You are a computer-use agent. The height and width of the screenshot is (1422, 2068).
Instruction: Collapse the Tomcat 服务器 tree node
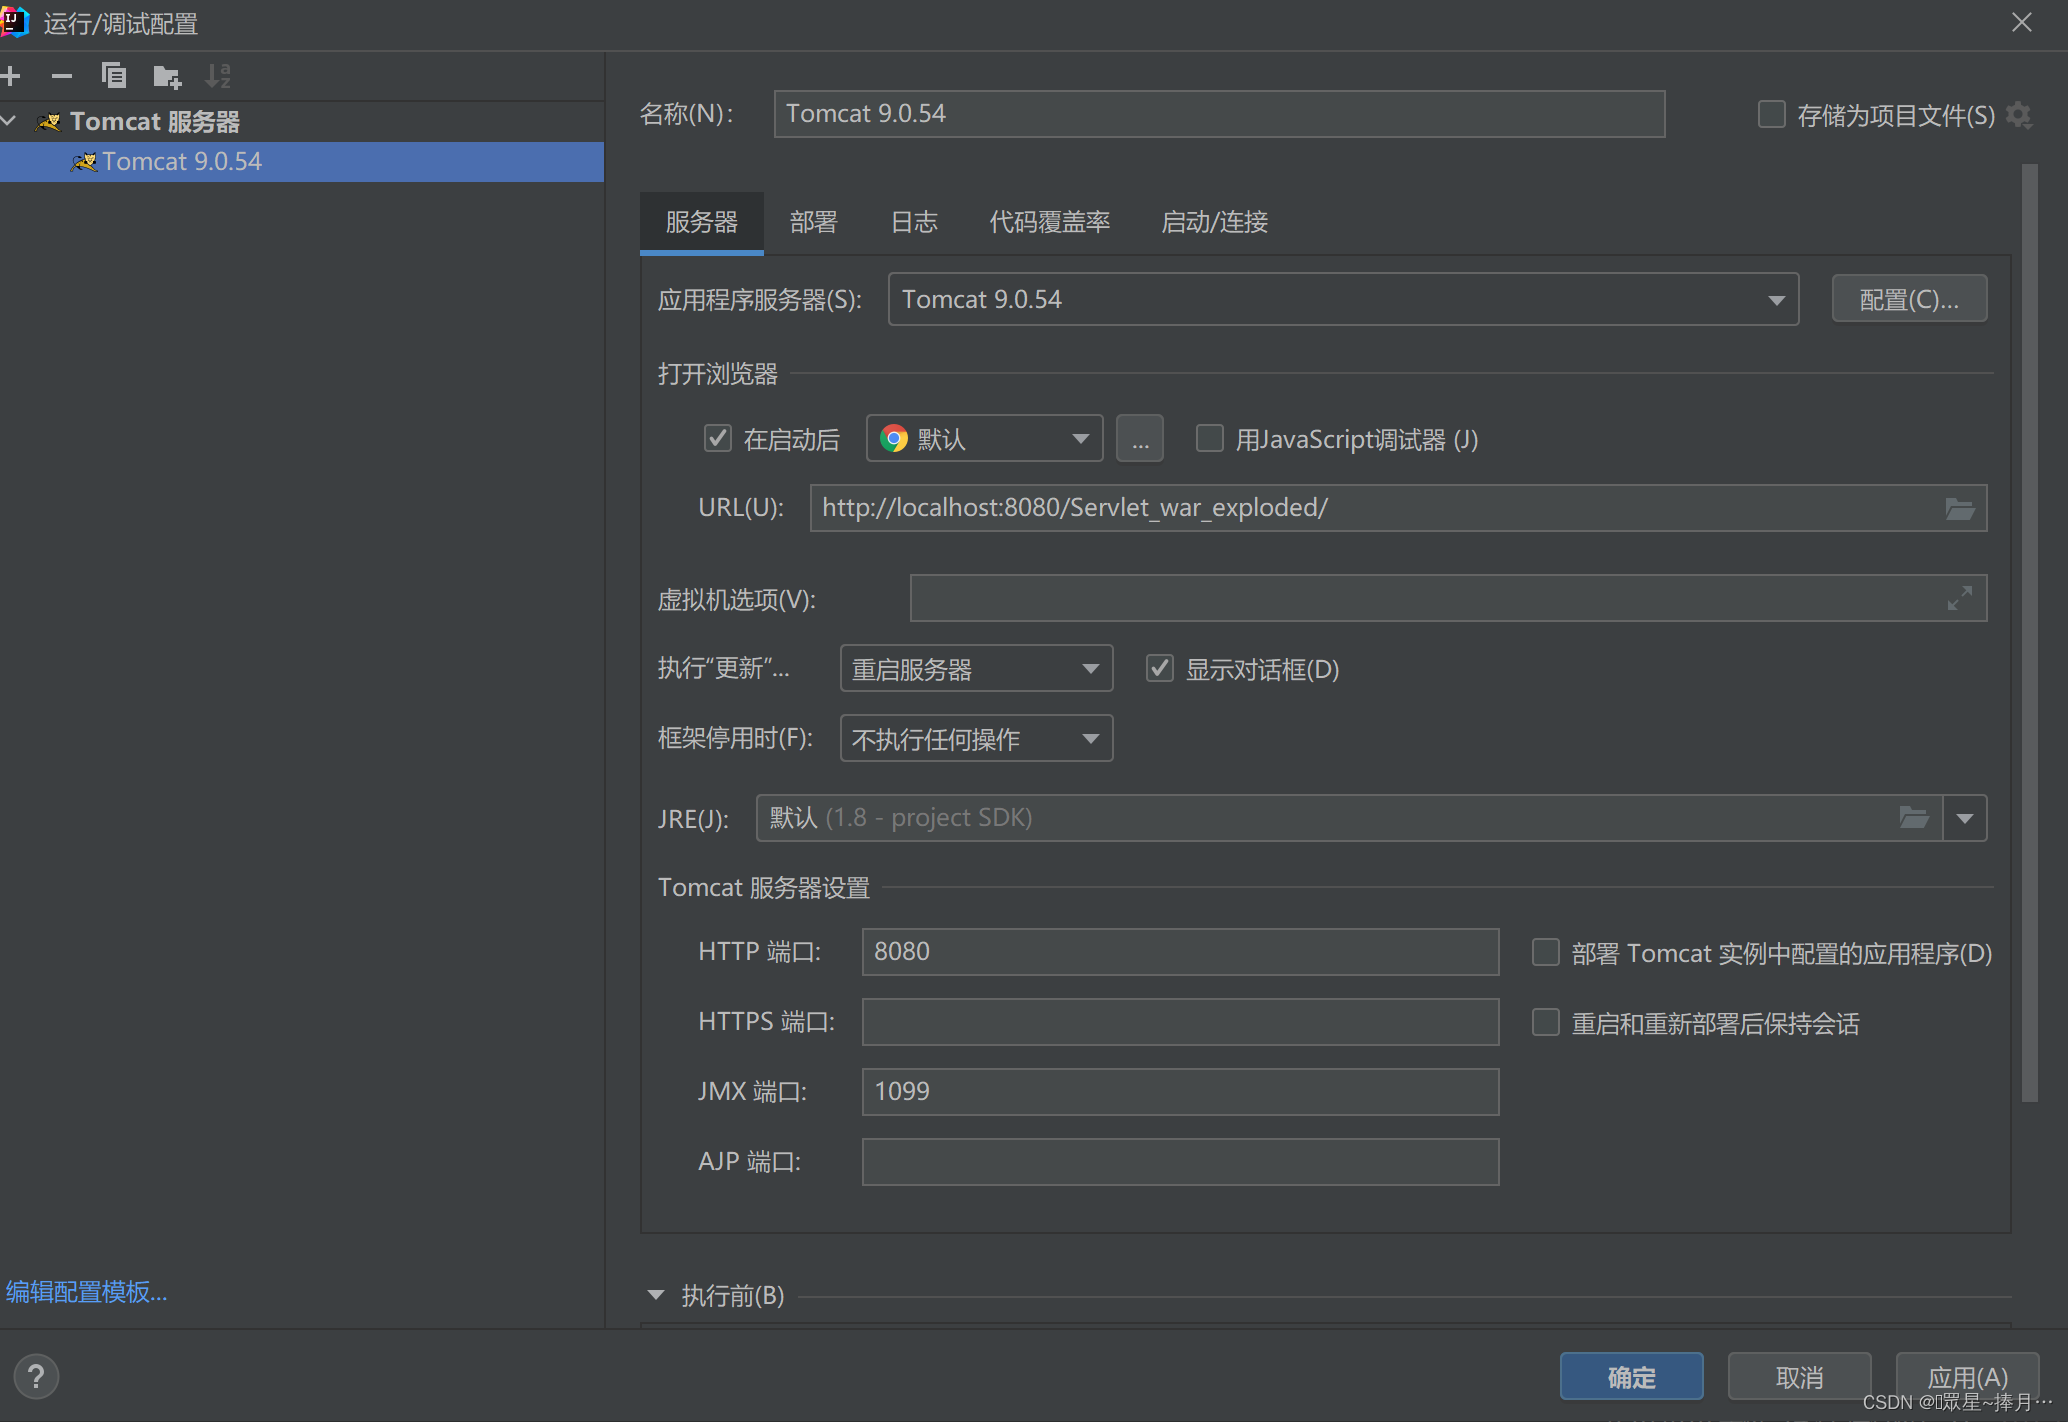(x=9, y=121)
